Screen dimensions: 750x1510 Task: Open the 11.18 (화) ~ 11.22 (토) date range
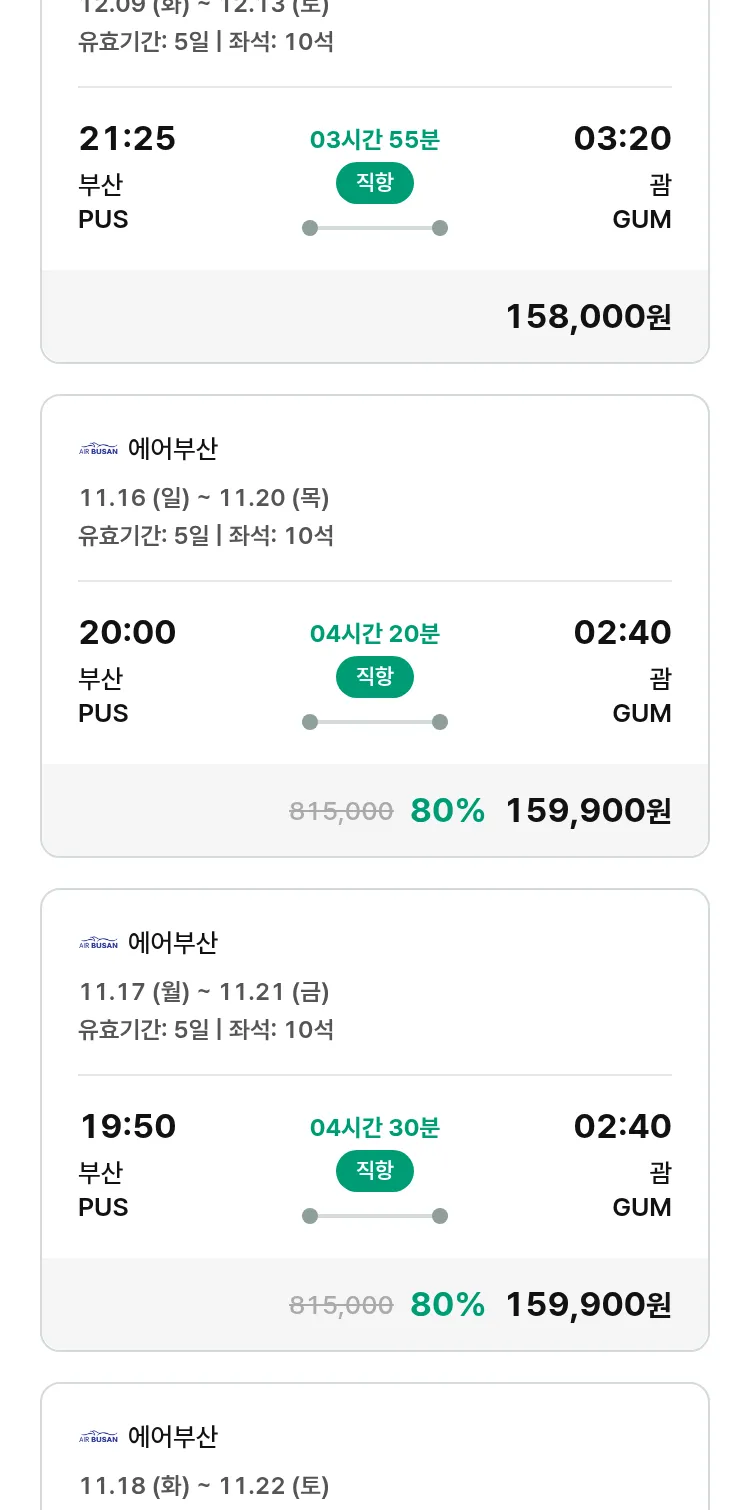click(x=204, y=1485)
